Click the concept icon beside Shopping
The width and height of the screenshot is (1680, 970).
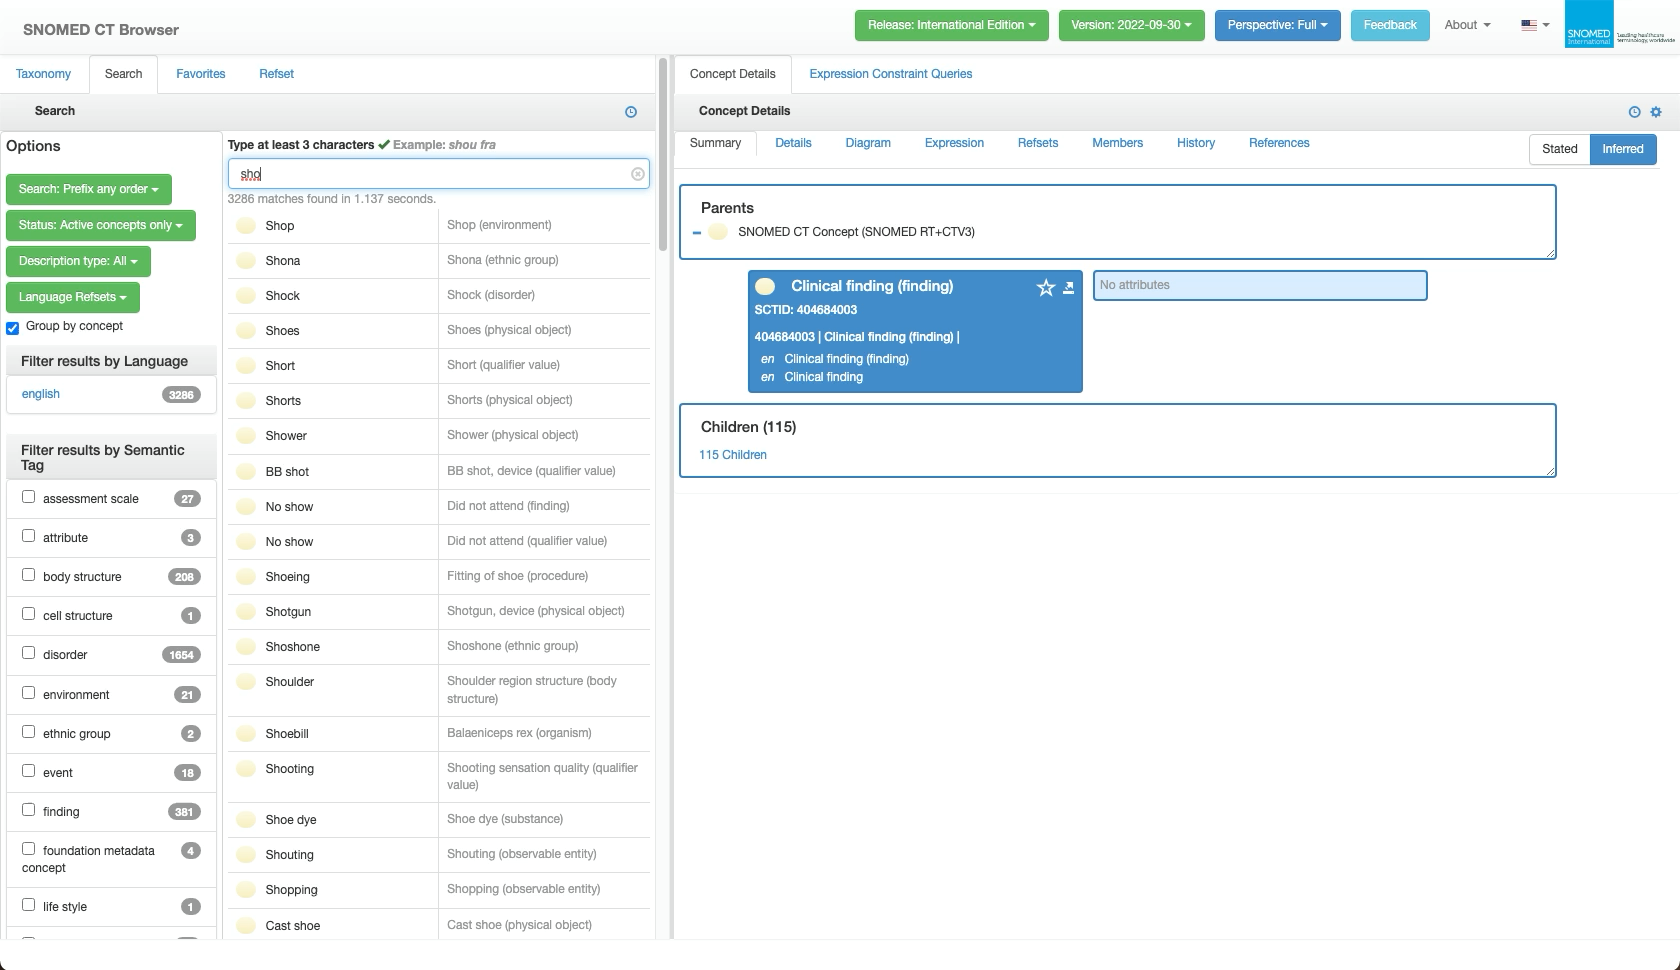click(x=245, y=890)
